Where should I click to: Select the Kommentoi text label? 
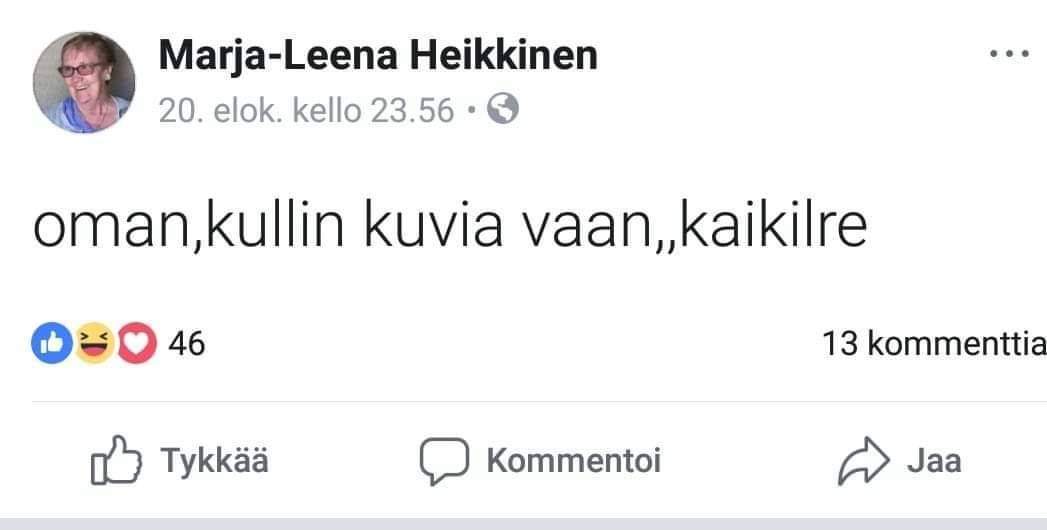point(573,461)
